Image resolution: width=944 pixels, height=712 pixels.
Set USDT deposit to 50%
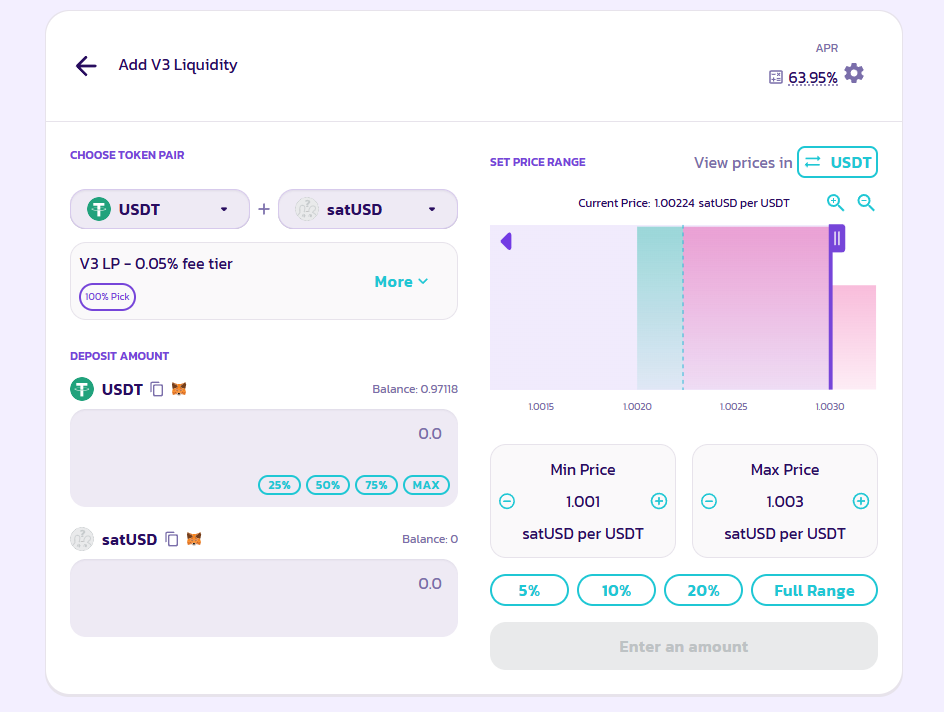pyautogui.click(x=327, y=485)
